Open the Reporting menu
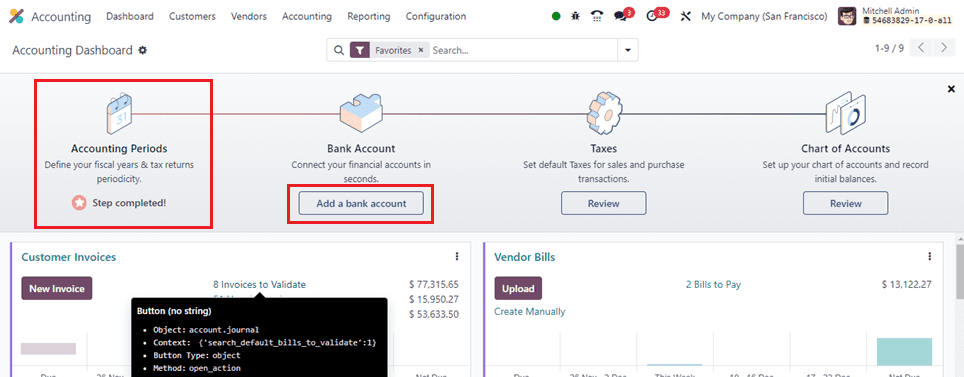Viewport: 964px width, 377px height. (x=368, y=17)
